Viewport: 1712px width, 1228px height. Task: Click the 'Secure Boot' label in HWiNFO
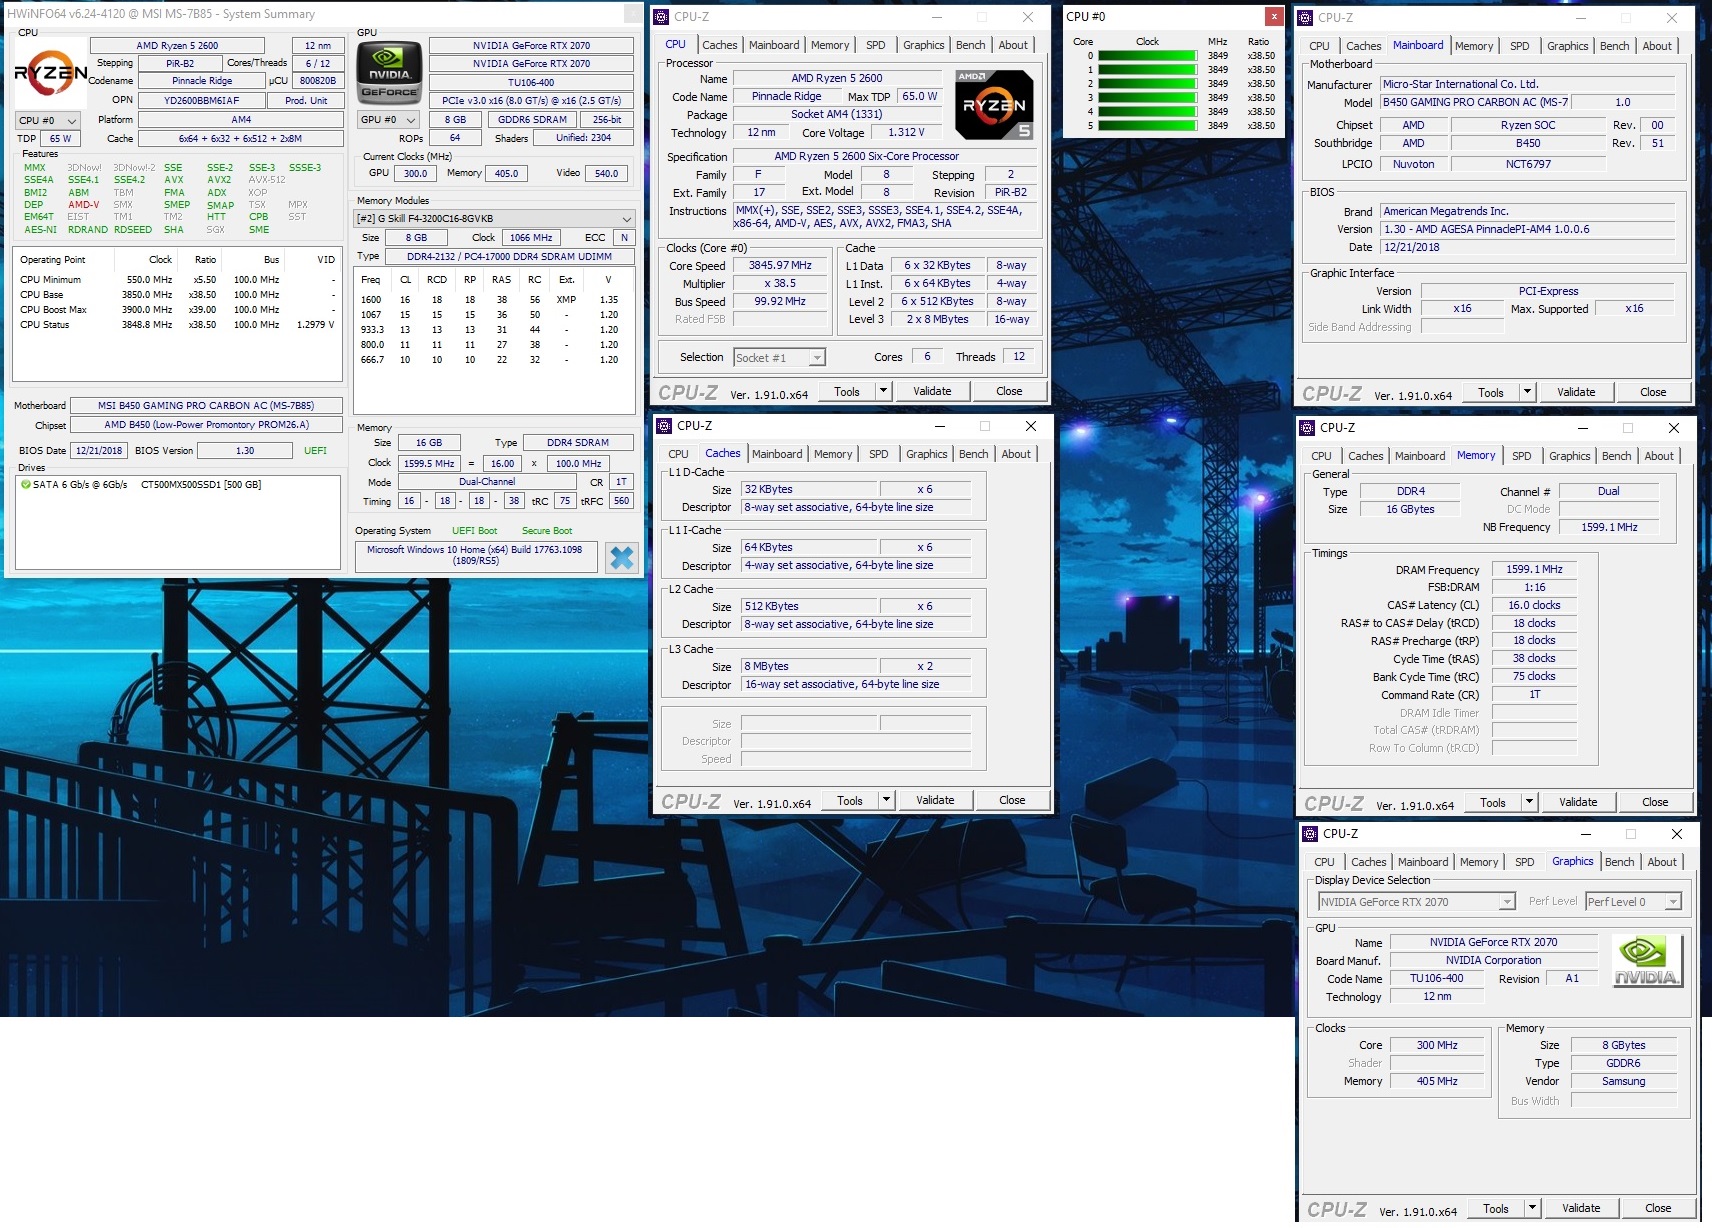[x=547, y=531]
